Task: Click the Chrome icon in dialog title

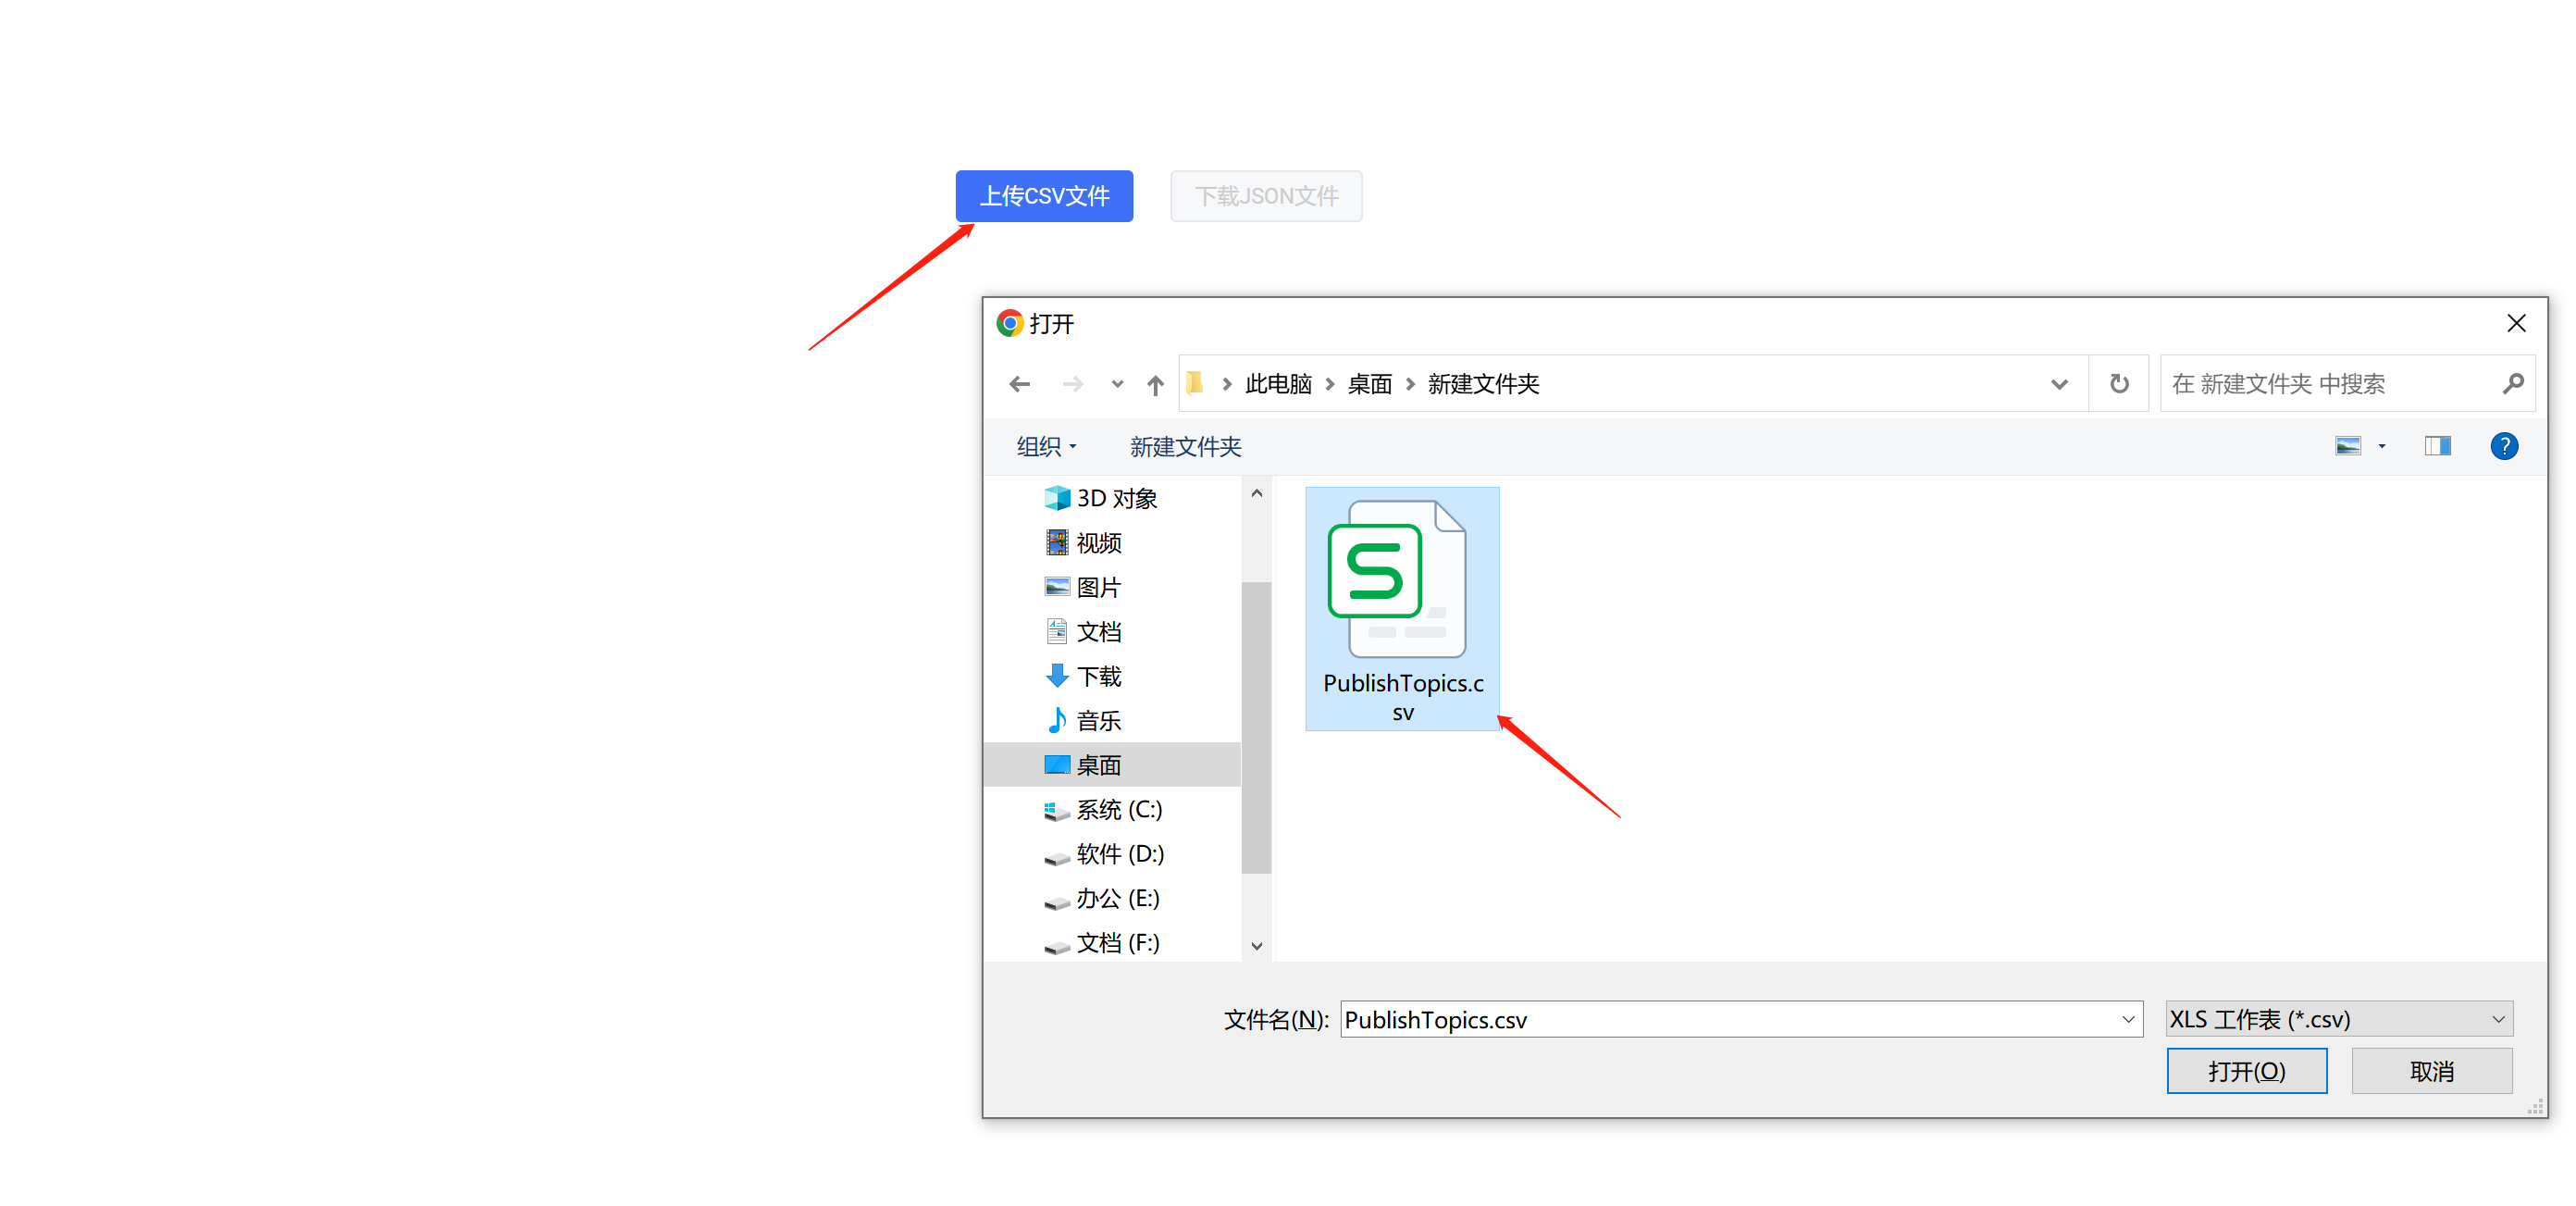Action: pyautogui.click(x=1009, y=323)
